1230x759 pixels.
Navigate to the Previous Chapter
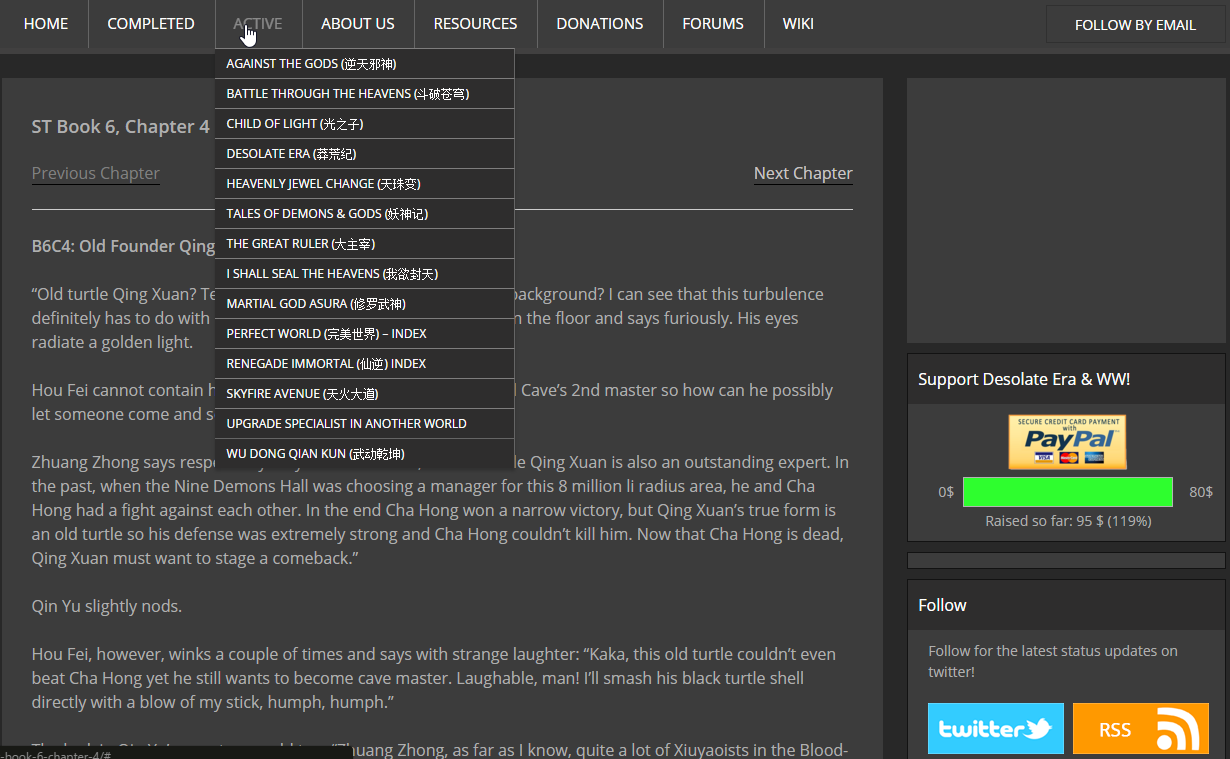96,173
